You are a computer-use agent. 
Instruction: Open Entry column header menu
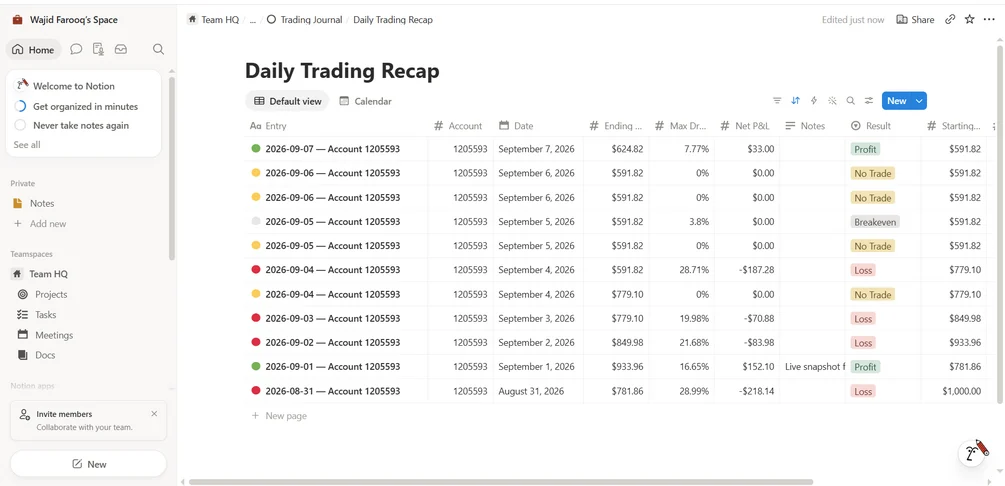337,126
